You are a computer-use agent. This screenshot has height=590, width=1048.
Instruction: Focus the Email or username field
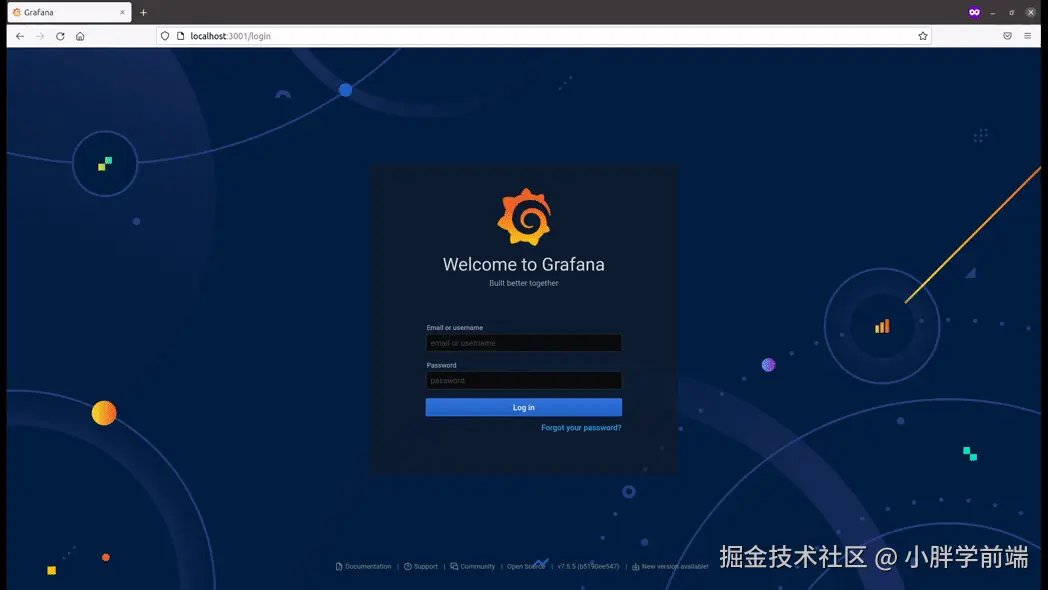[x=524, y=343]
